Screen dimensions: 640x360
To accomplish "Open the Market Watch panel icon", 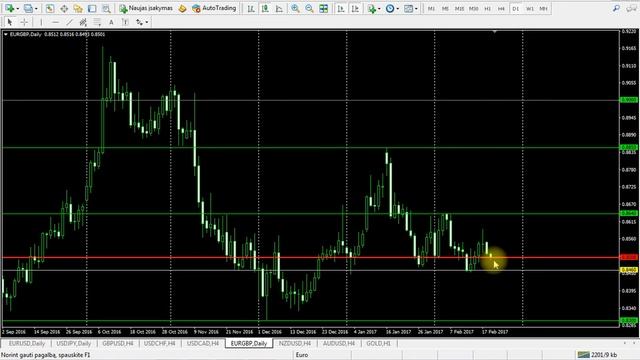I will [50, 8].
